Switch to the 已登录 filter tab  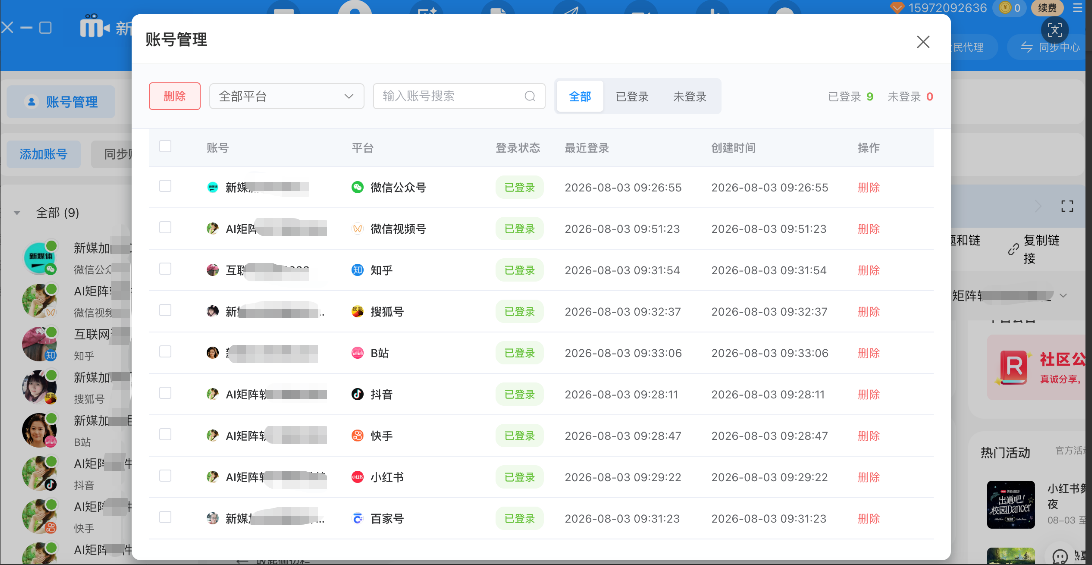(632, 96)
